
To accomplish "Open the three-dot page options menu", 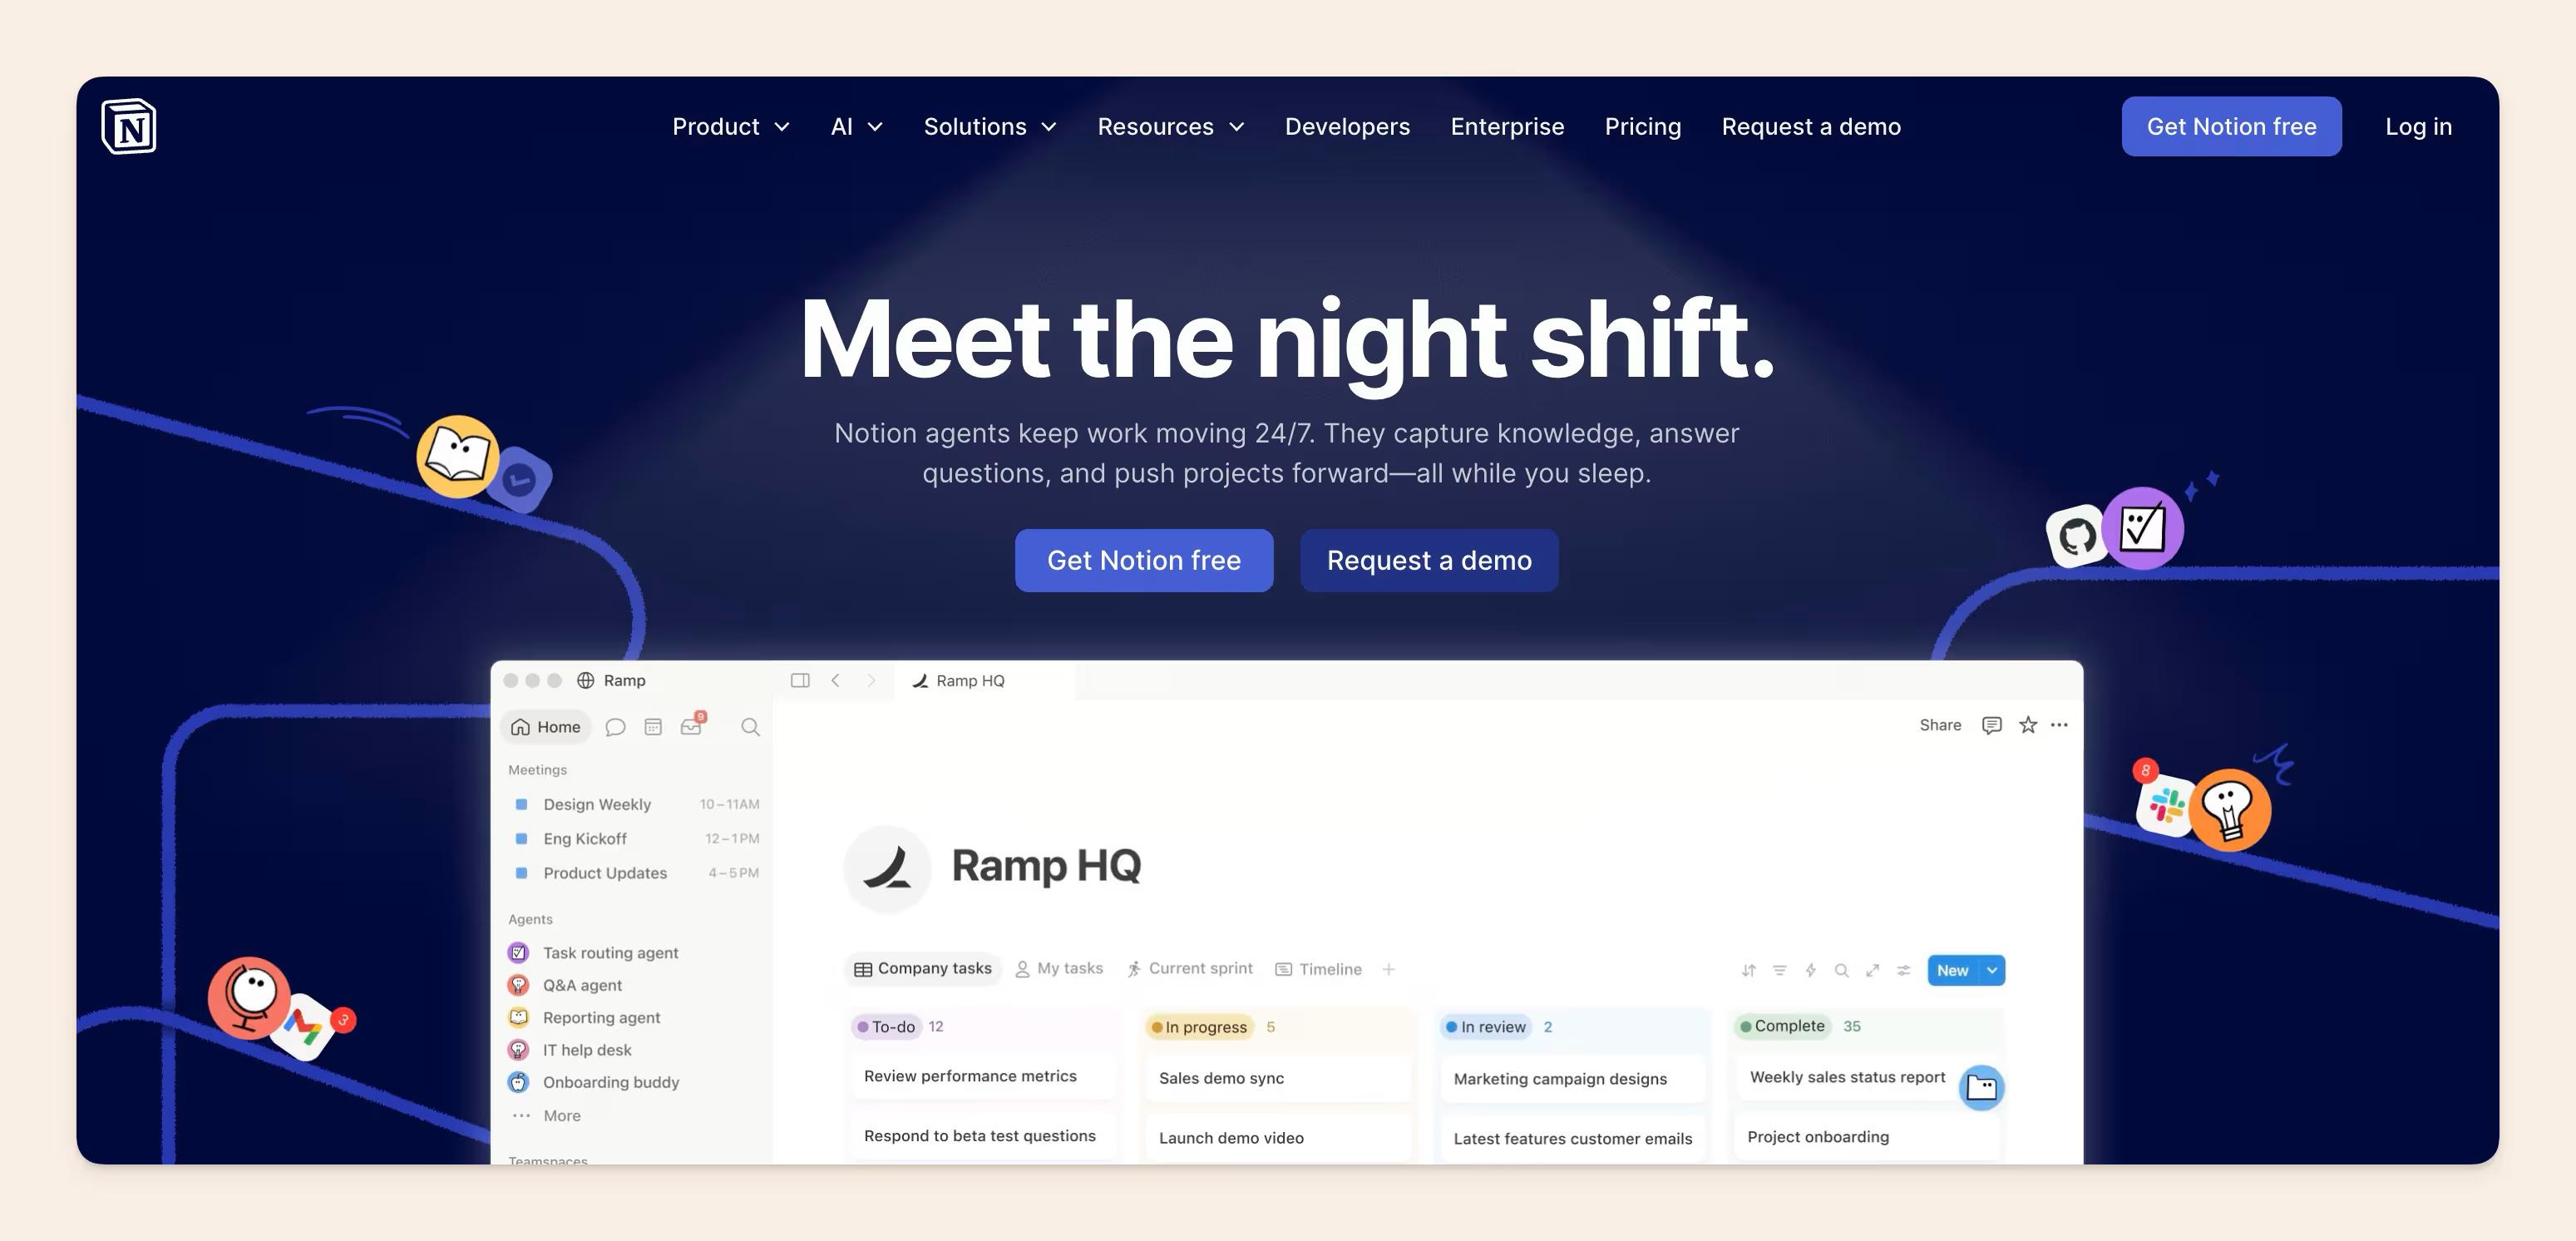I will [x=2059, y=725].
